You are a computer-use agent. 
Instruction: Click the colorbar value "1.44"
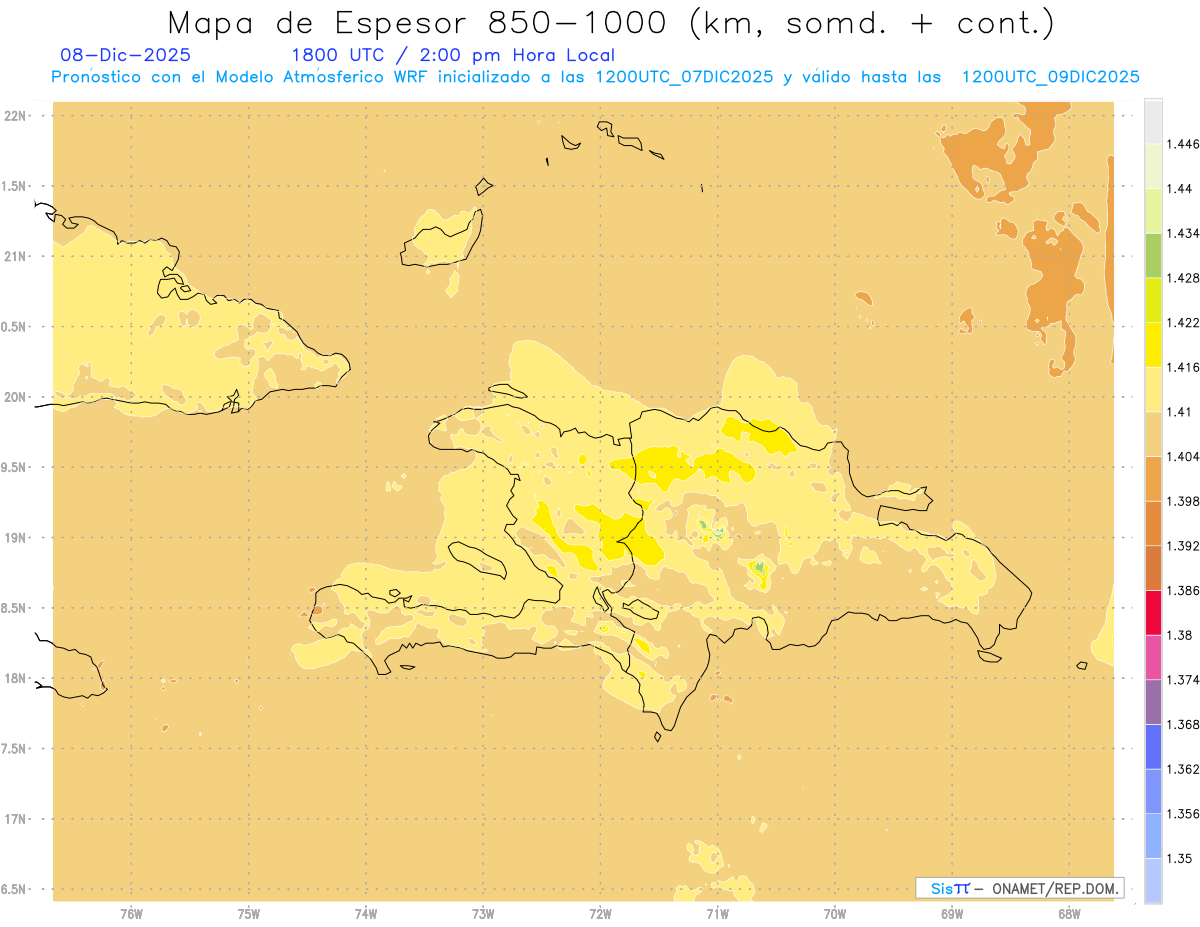[1179, 188]
